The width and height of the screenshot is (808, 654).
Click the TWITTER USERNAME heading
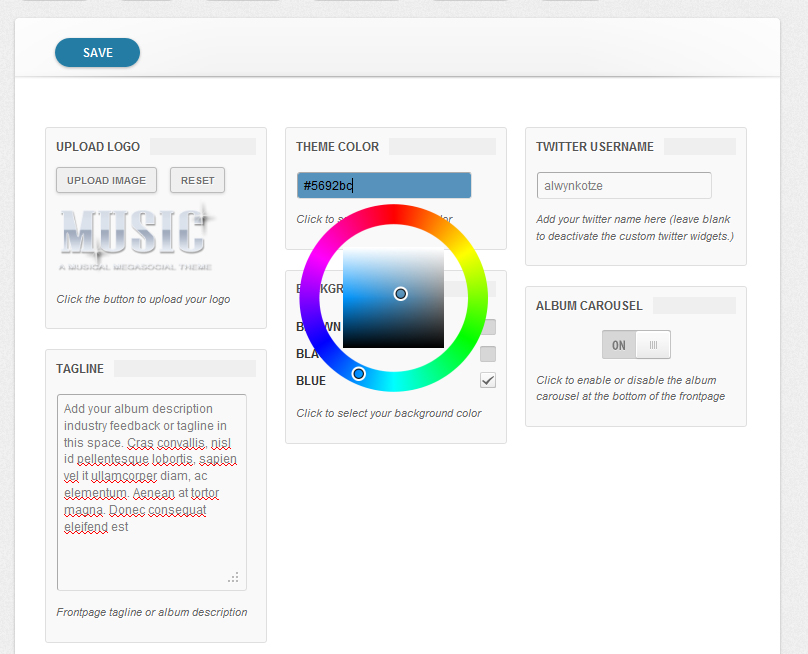595,147
